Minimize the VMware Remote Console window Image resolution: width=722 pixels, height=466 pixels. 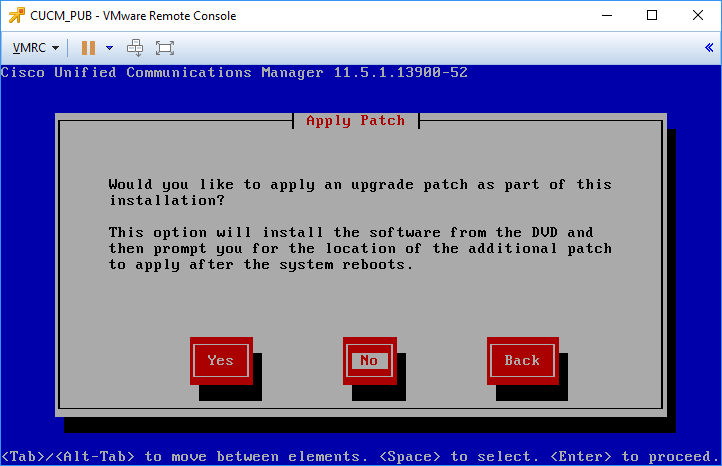607,16
